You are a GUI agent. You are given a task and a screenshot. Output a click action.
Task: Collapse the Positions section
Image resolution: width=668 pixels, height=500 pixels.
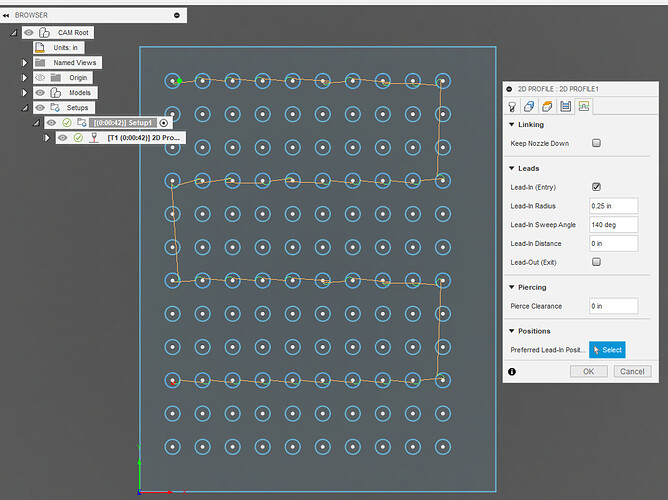[512, 331]
